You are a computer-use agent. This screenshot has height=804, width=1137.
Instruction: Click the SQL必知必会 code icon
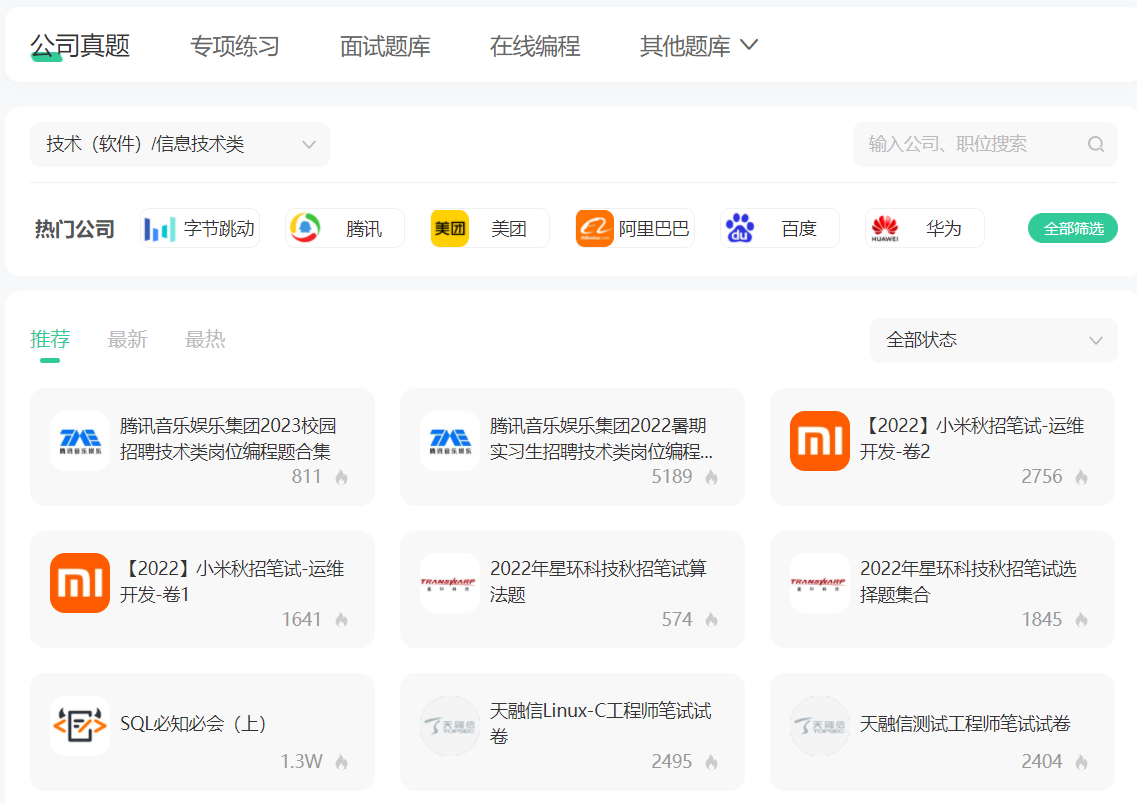(x=80, y=726)
